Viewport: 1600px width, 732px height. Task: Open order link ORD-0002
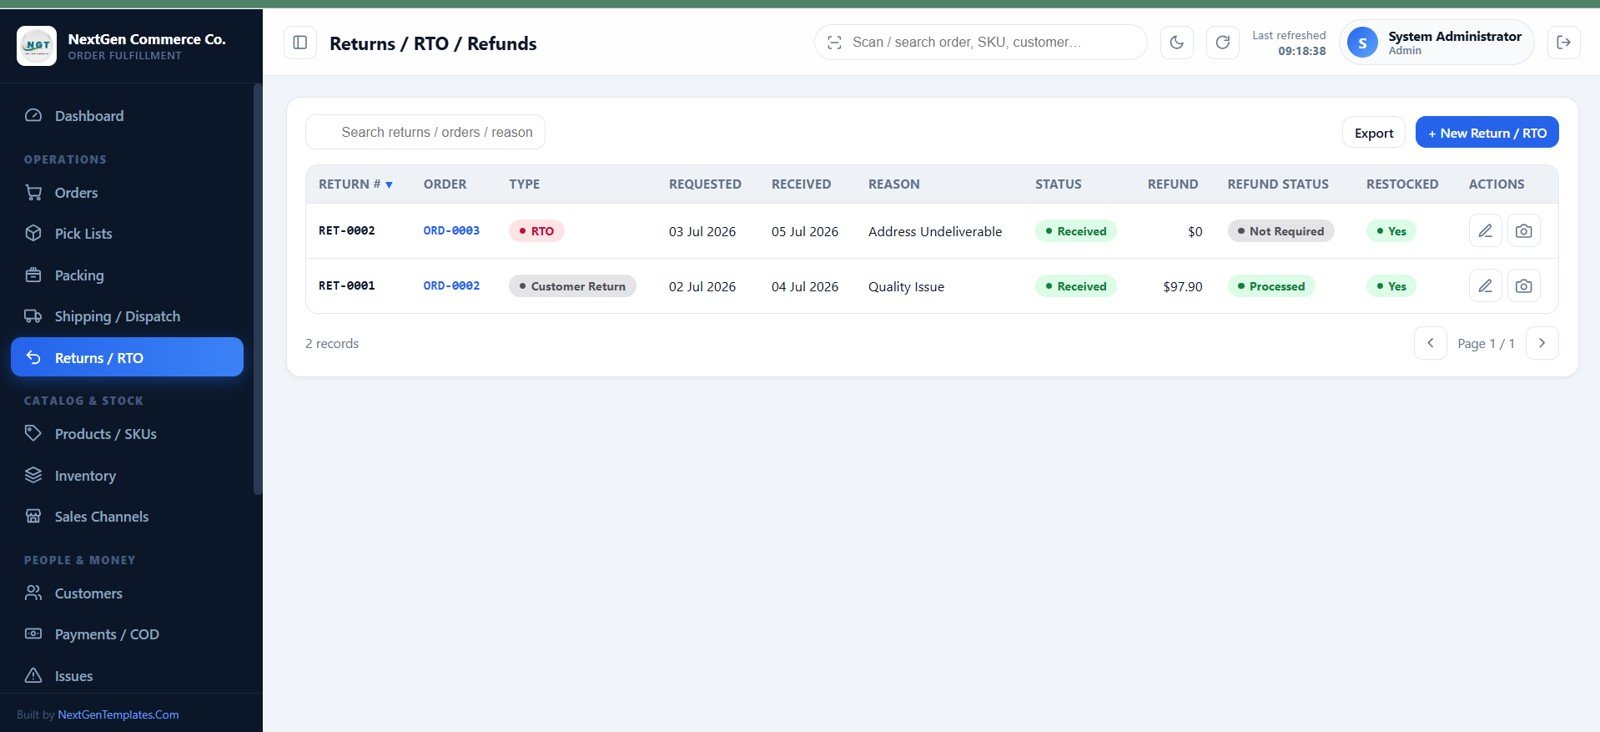click(451, 286)
